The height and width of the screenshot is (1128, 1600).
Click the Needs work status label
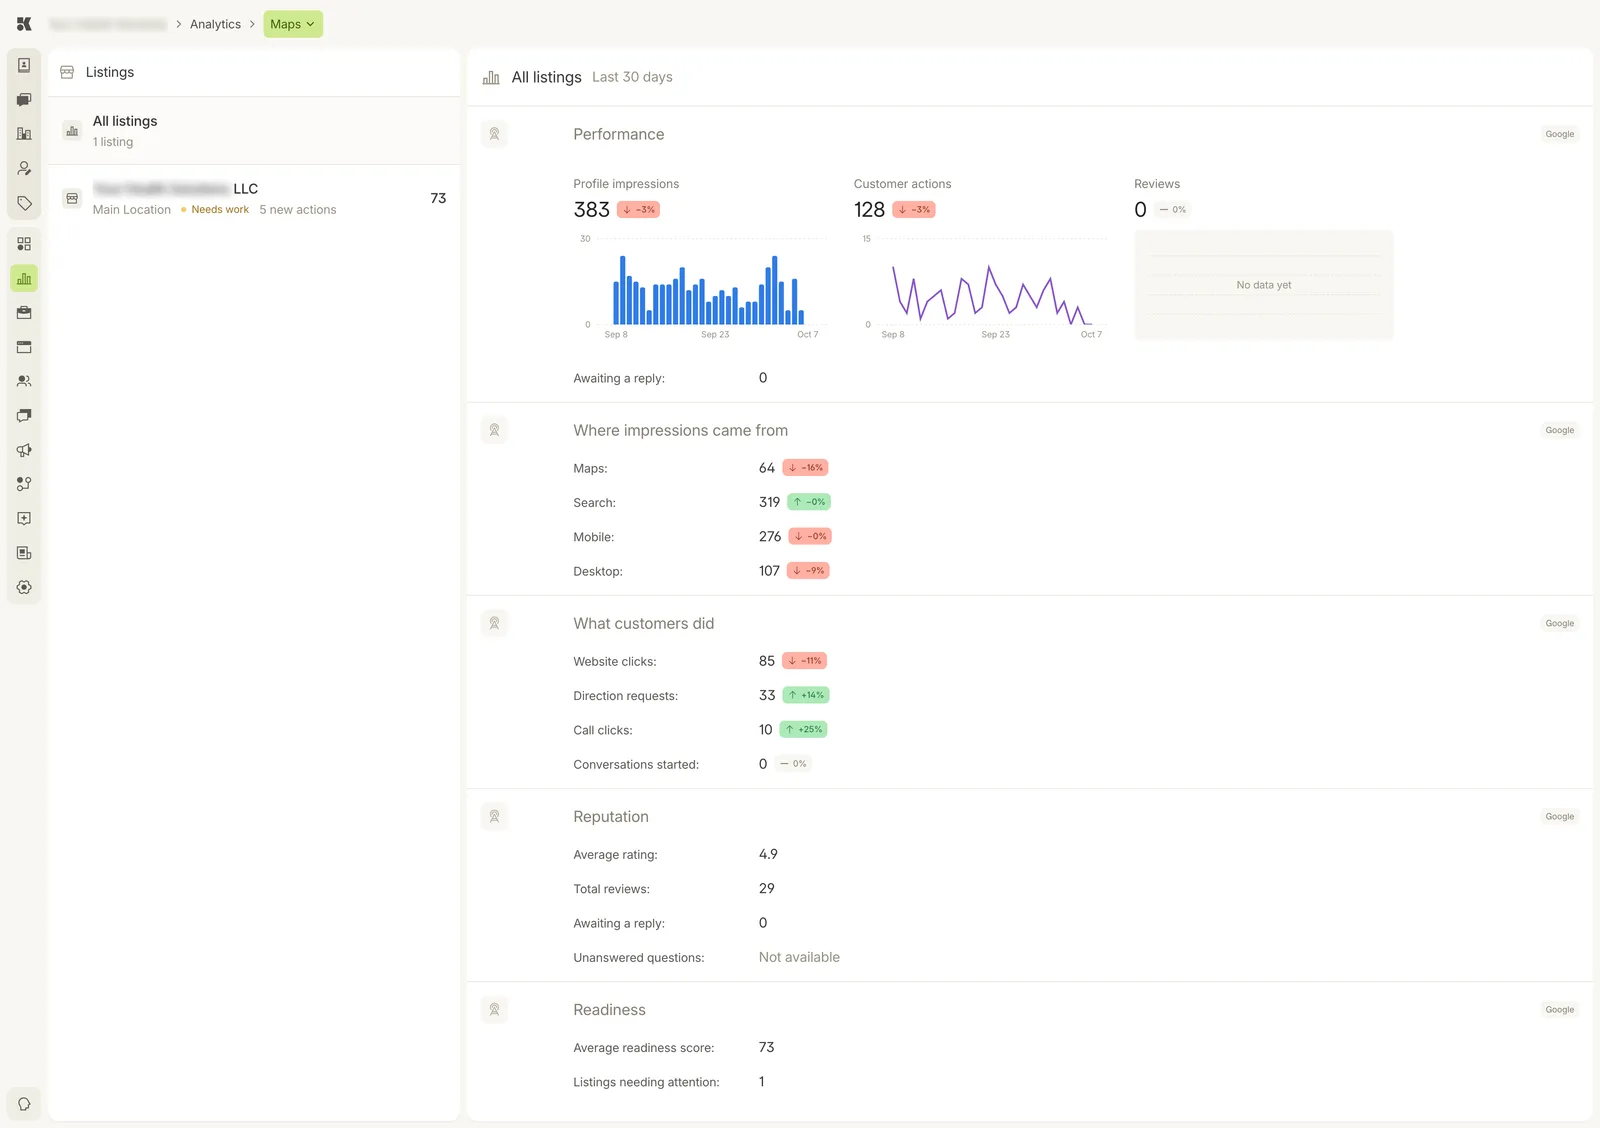tap(220, 210)
